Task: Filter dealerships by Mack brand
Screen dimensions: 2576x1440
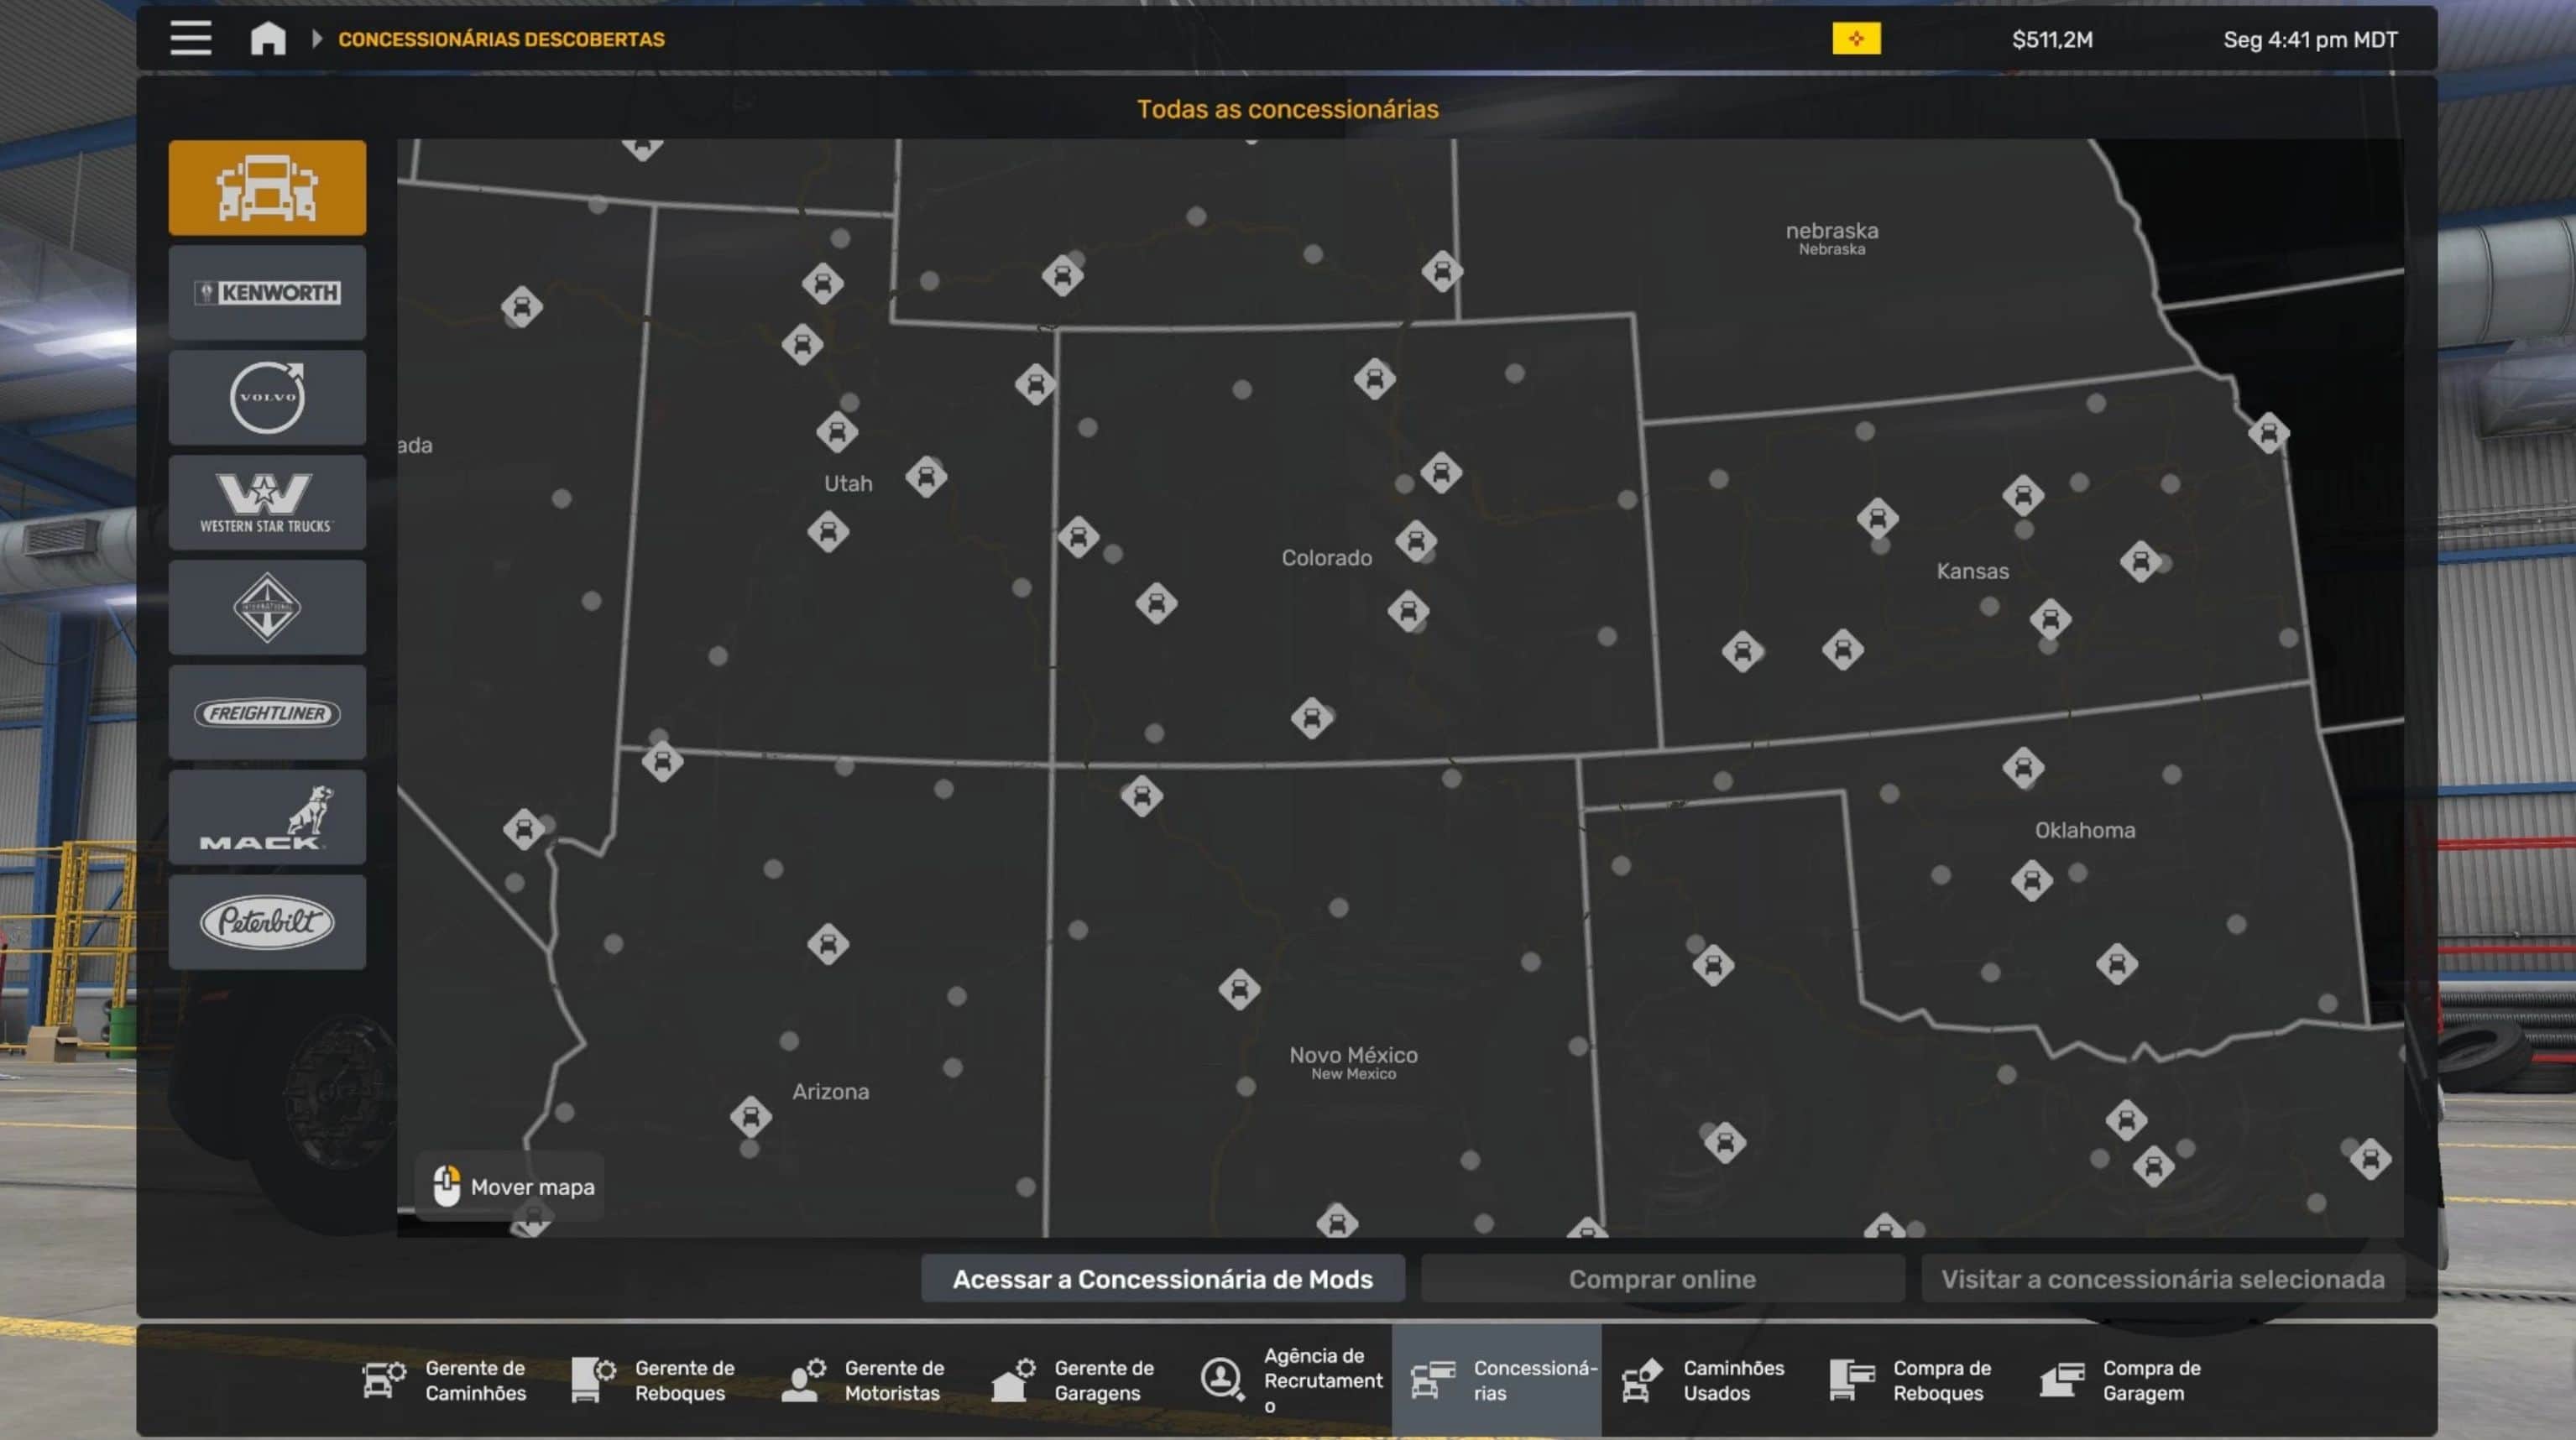Action: point(267,817)
